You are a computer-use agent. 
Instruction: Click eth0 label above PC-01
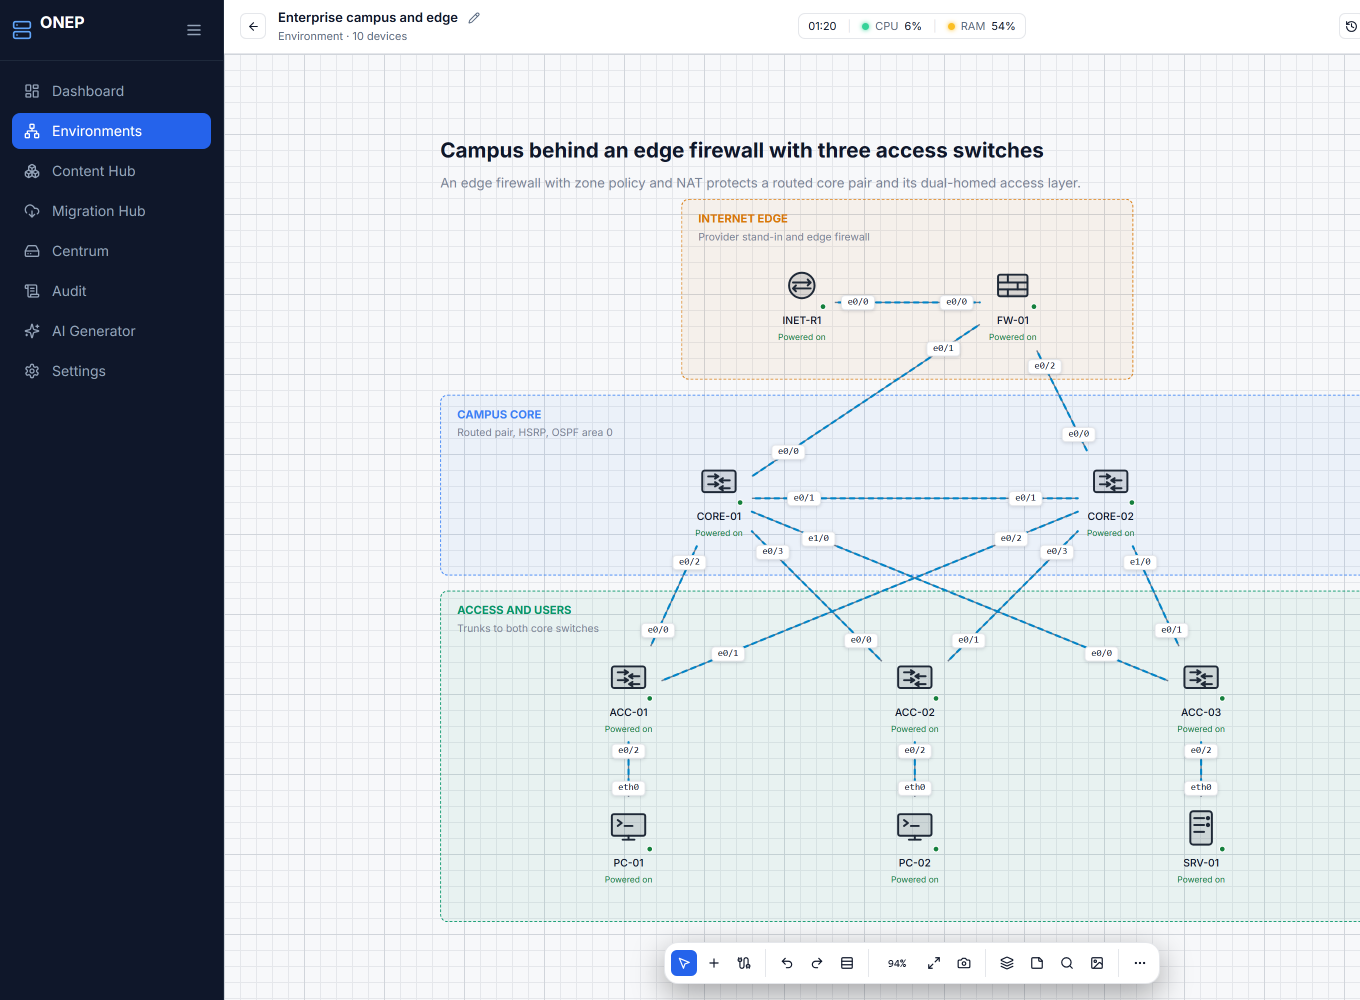pyautogui.click(x=629, y=788)
